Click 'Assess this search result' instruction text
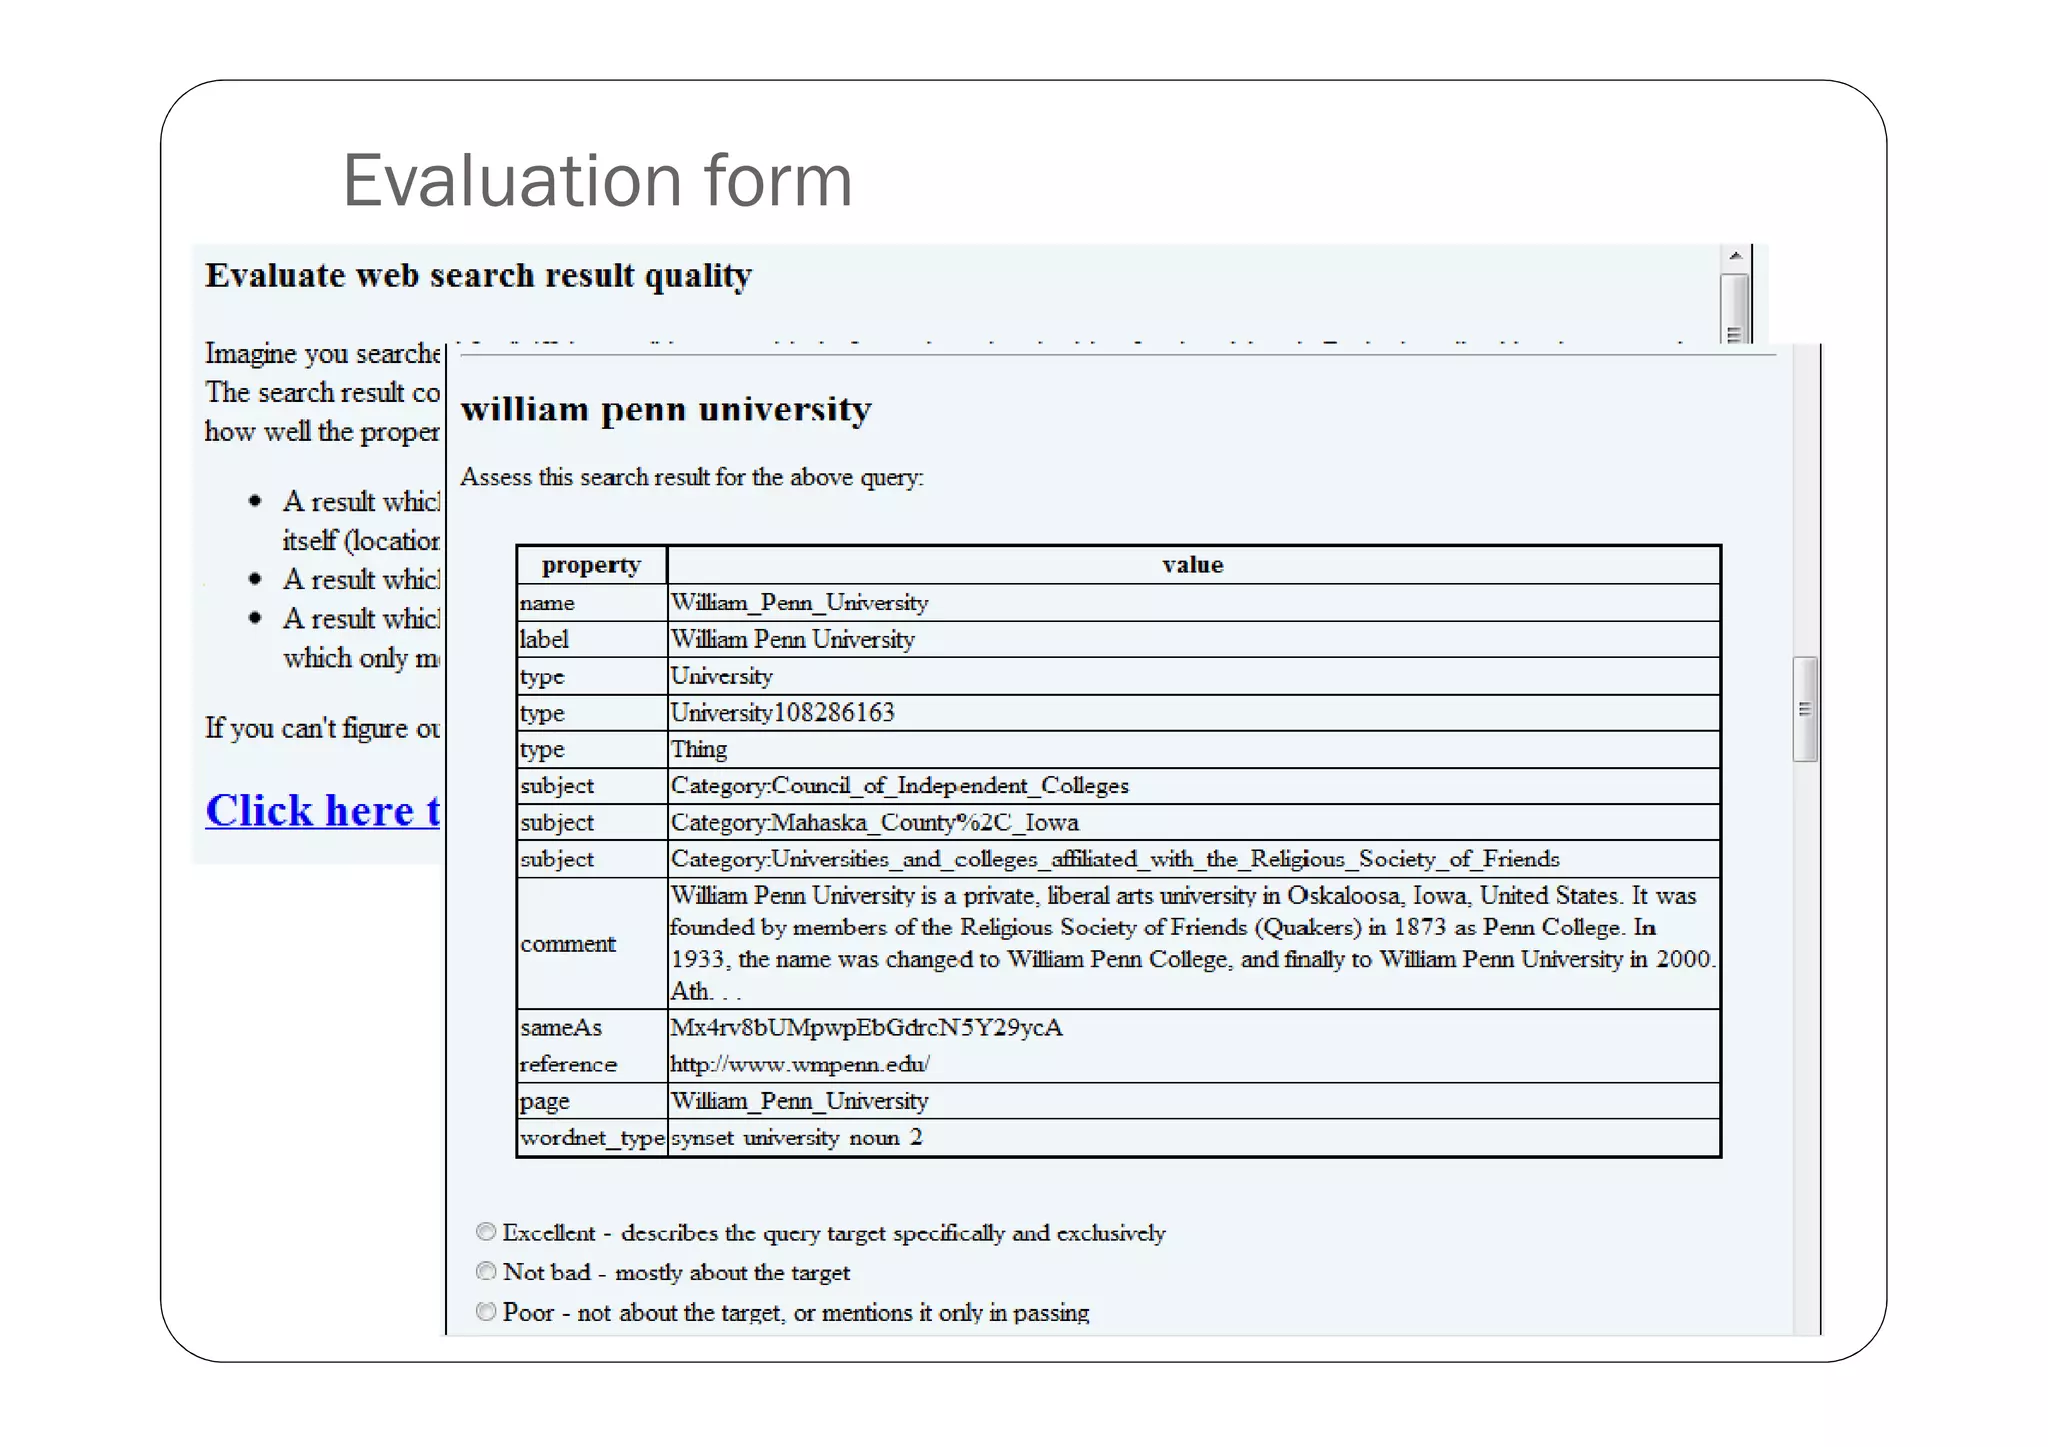 point(692,477)
